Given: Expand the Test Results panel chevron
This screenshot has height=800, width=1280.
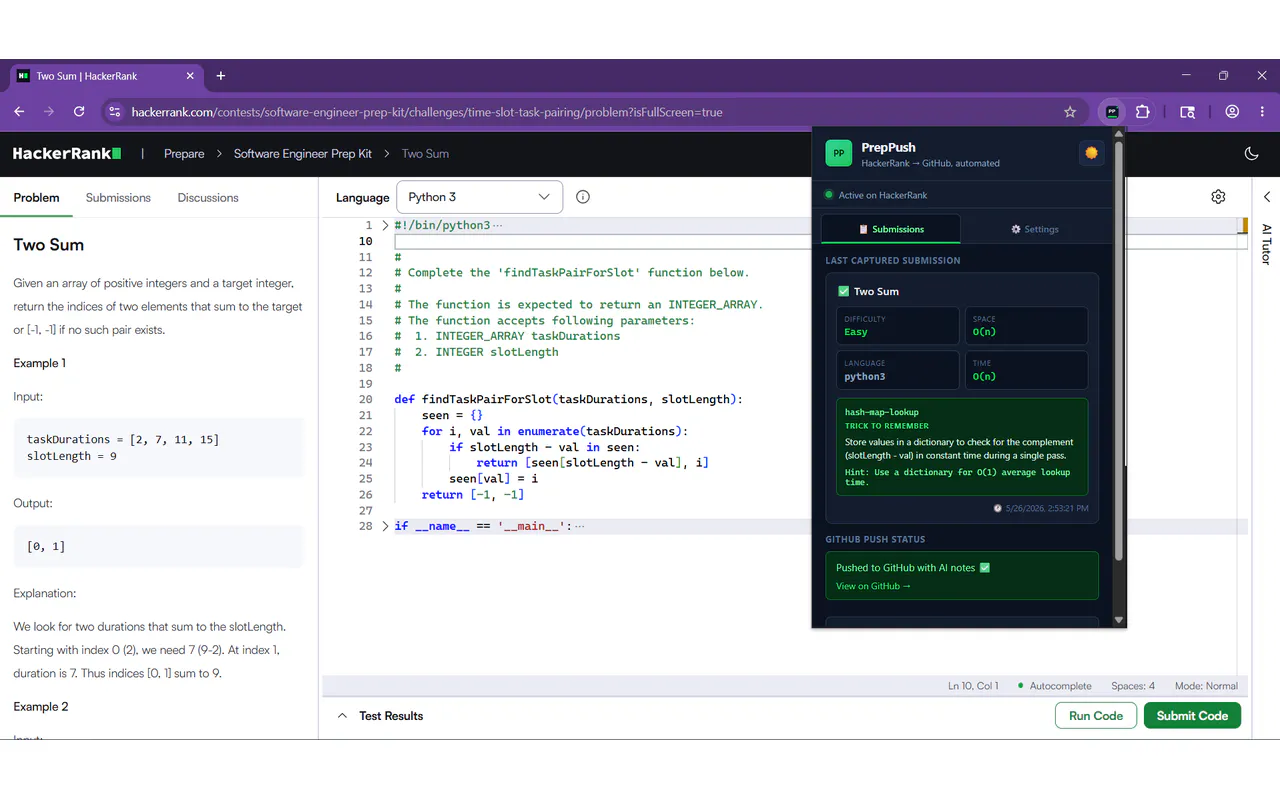Looking at the screenshot, I should click(342, 716).
